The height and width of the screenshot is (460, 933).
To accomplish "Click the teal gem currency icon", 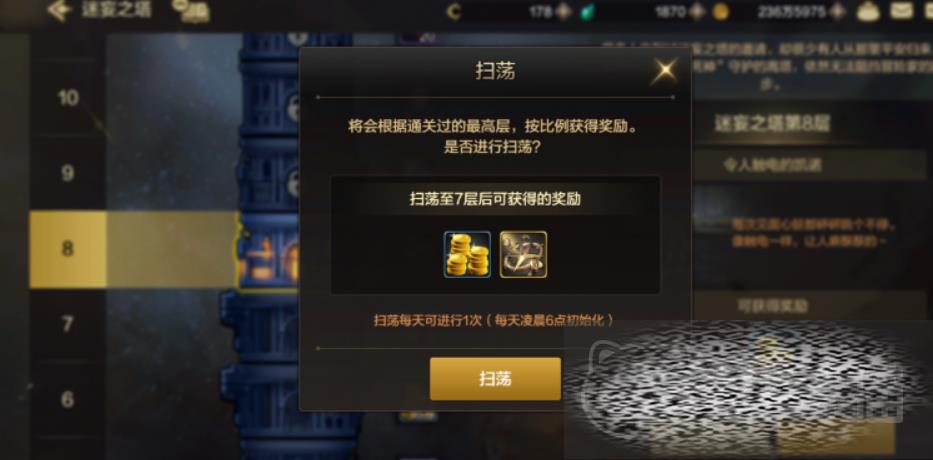I will click(x=588, y=11).
